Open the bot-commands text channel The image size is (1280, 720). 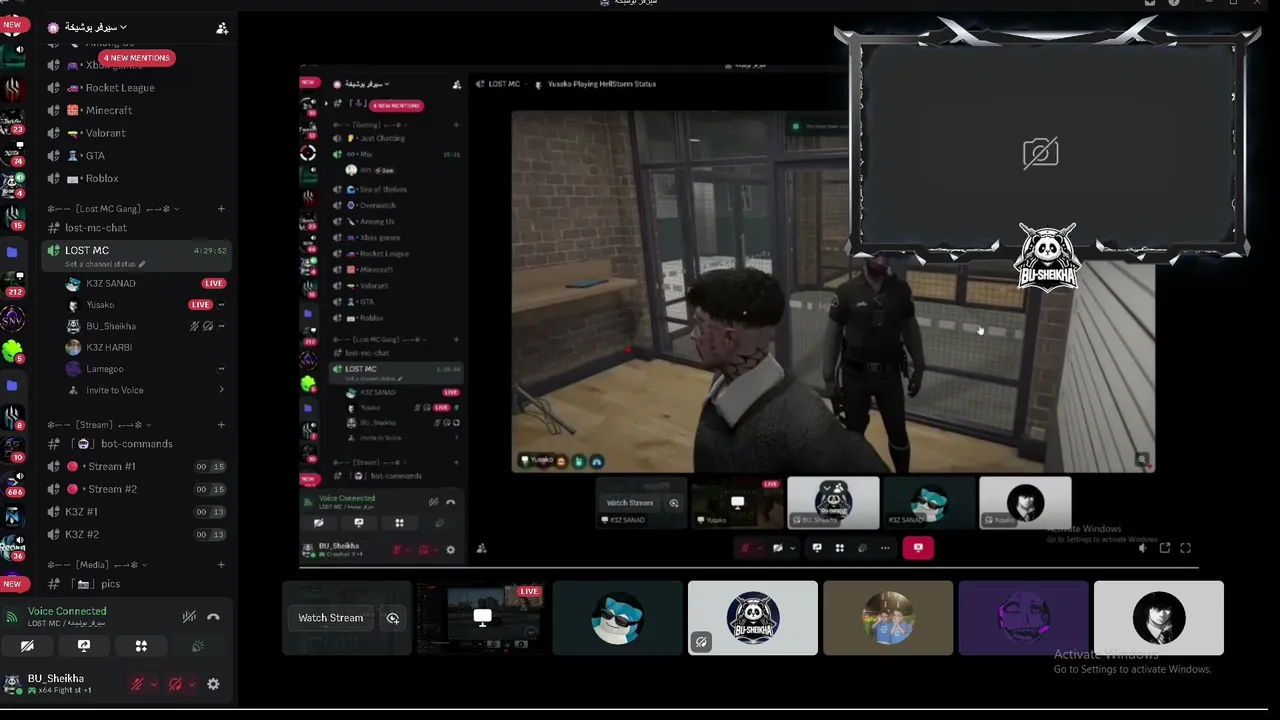(136, 444)
